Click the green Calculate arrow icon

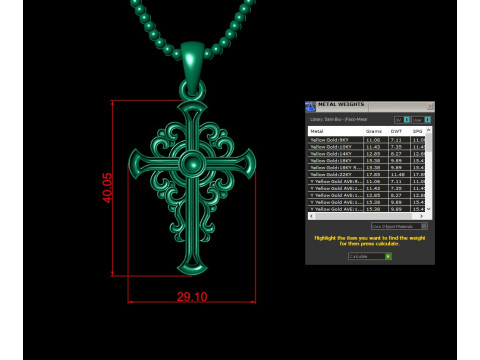pyautogui.click(x=388, y=256)
